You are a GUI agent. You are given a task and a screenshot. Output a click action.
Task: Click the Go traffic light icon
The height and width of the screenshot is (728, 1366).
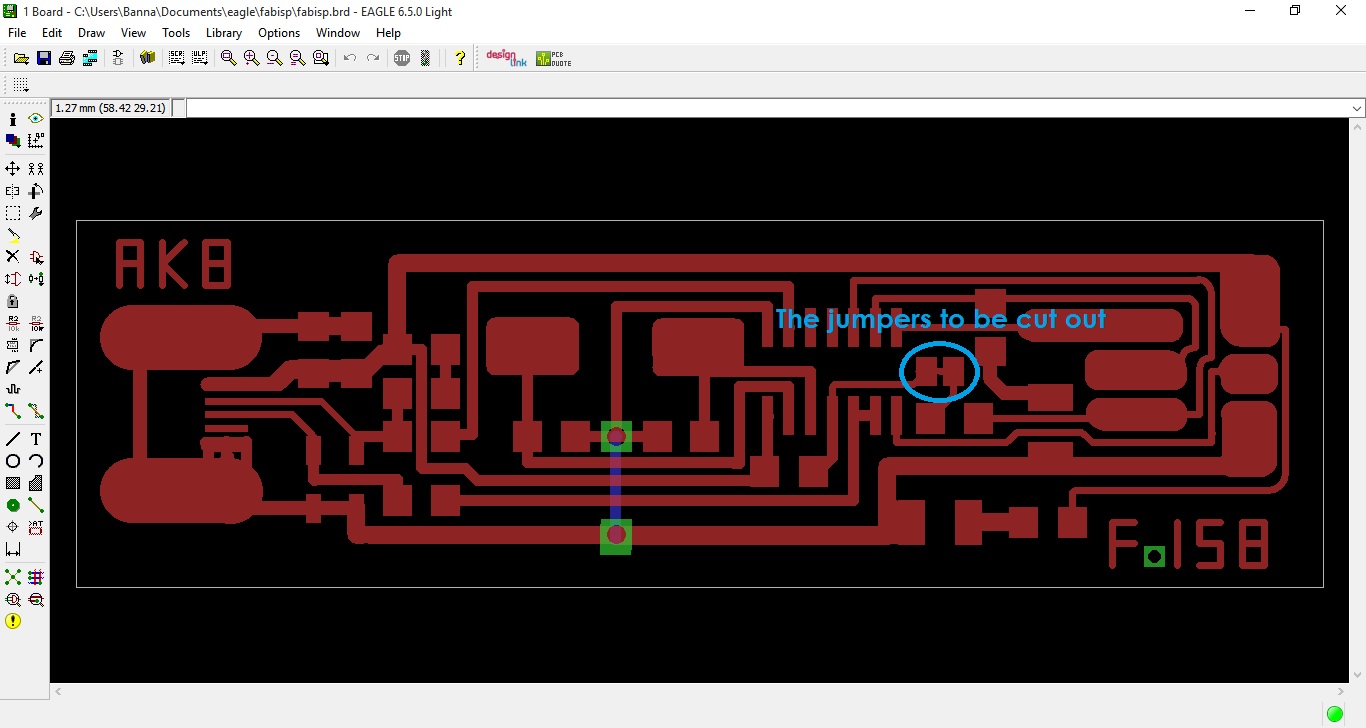[x=425, y=58]
